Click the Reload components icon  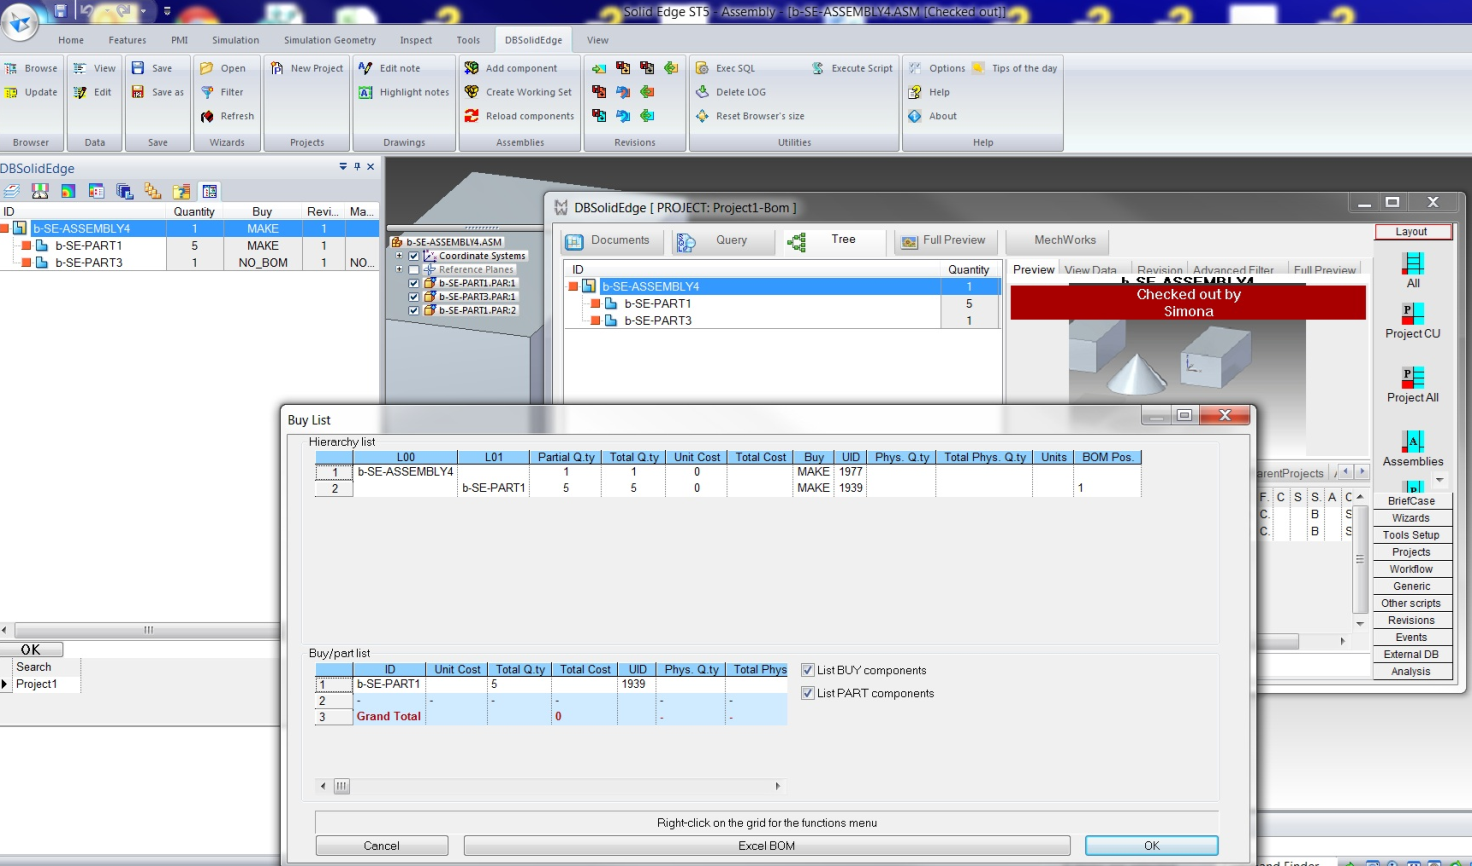(x=471, y=116)
